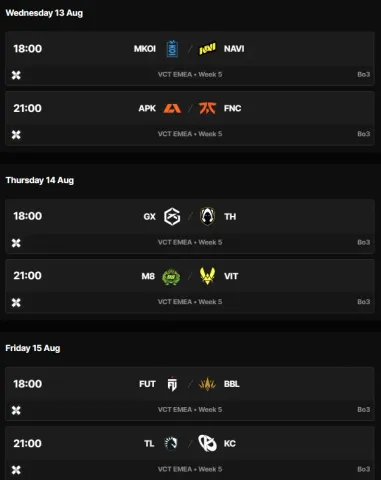This screenshot has width=381, height=480.
Task: Select the Apeks orange logo
Action: point(172,108)
